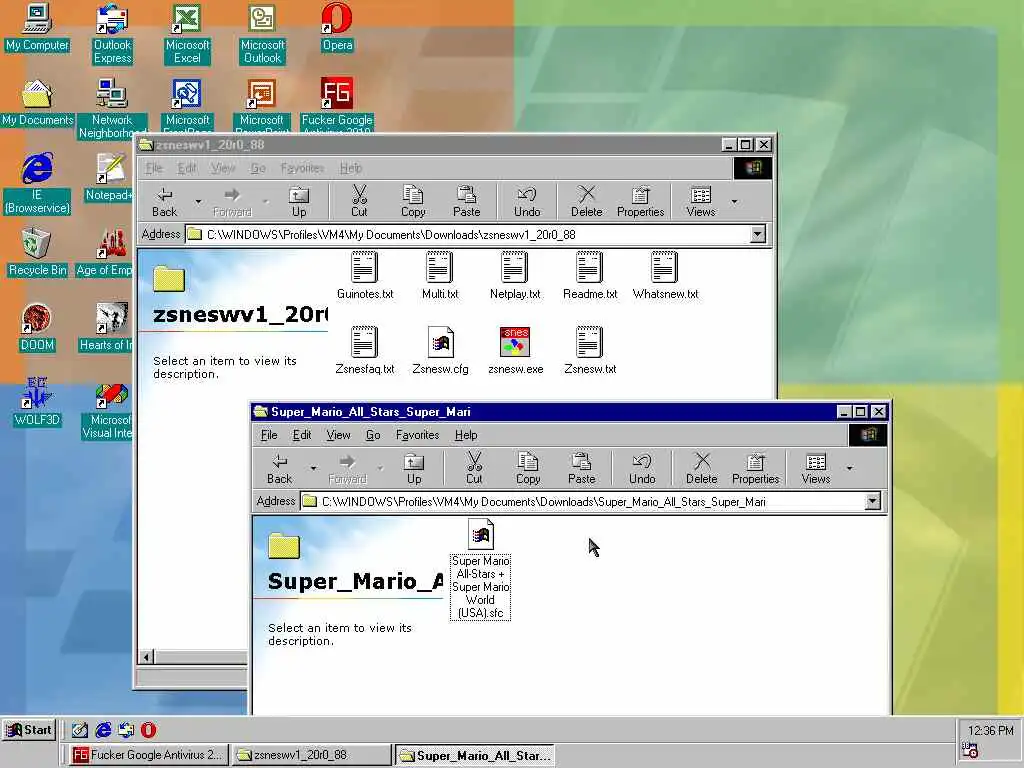Open Edit menu in Super_Mario window

tap(302, 435)
